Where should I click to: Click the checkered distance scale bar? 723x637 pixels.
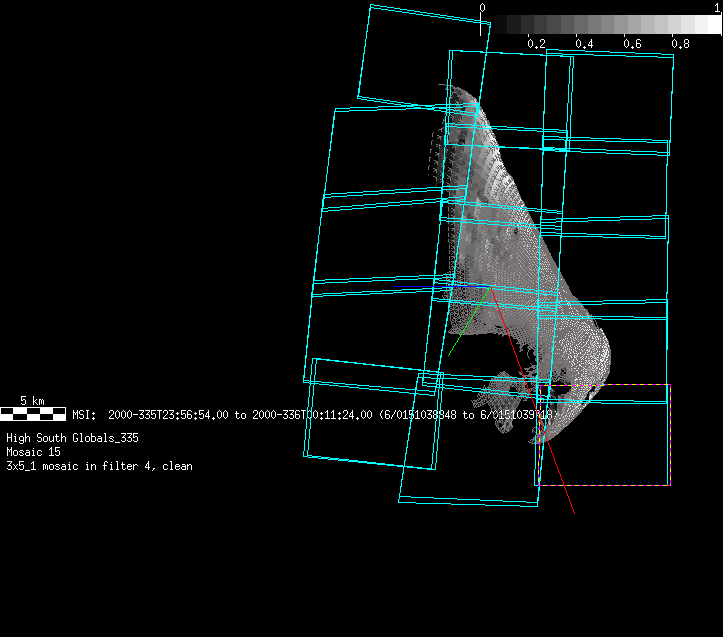tap(32, 413)
